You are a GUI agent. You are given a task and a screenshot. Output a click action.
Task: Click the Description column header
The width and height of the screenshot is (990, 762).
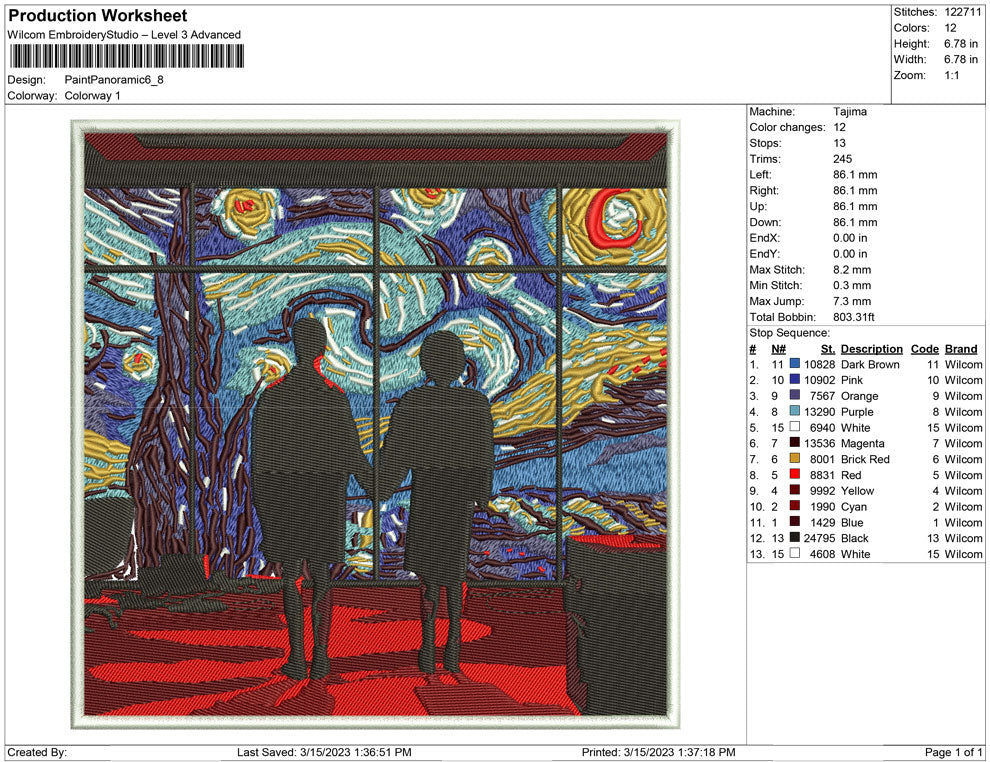(872, 349)
